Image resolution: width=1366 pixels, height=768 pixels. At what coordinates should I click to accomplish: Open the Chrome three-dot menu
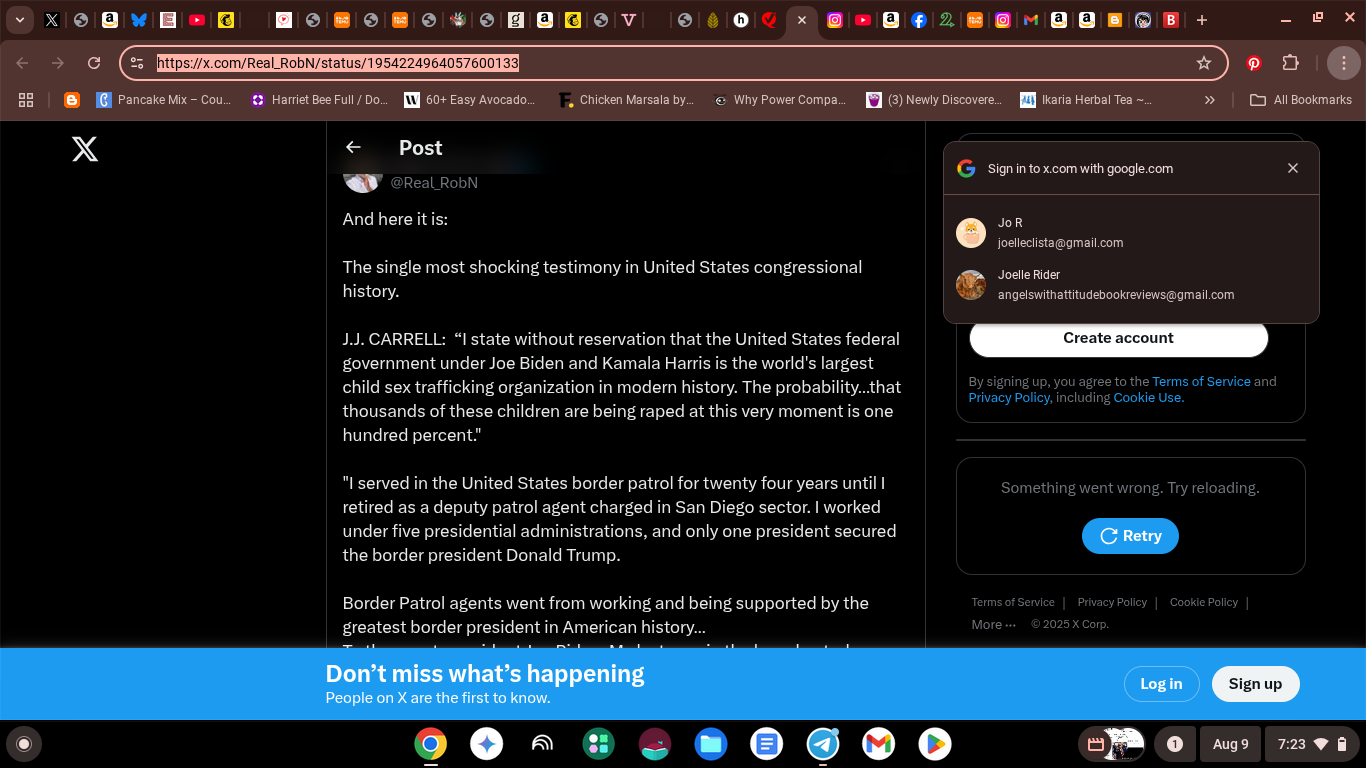pos(1343,63)
